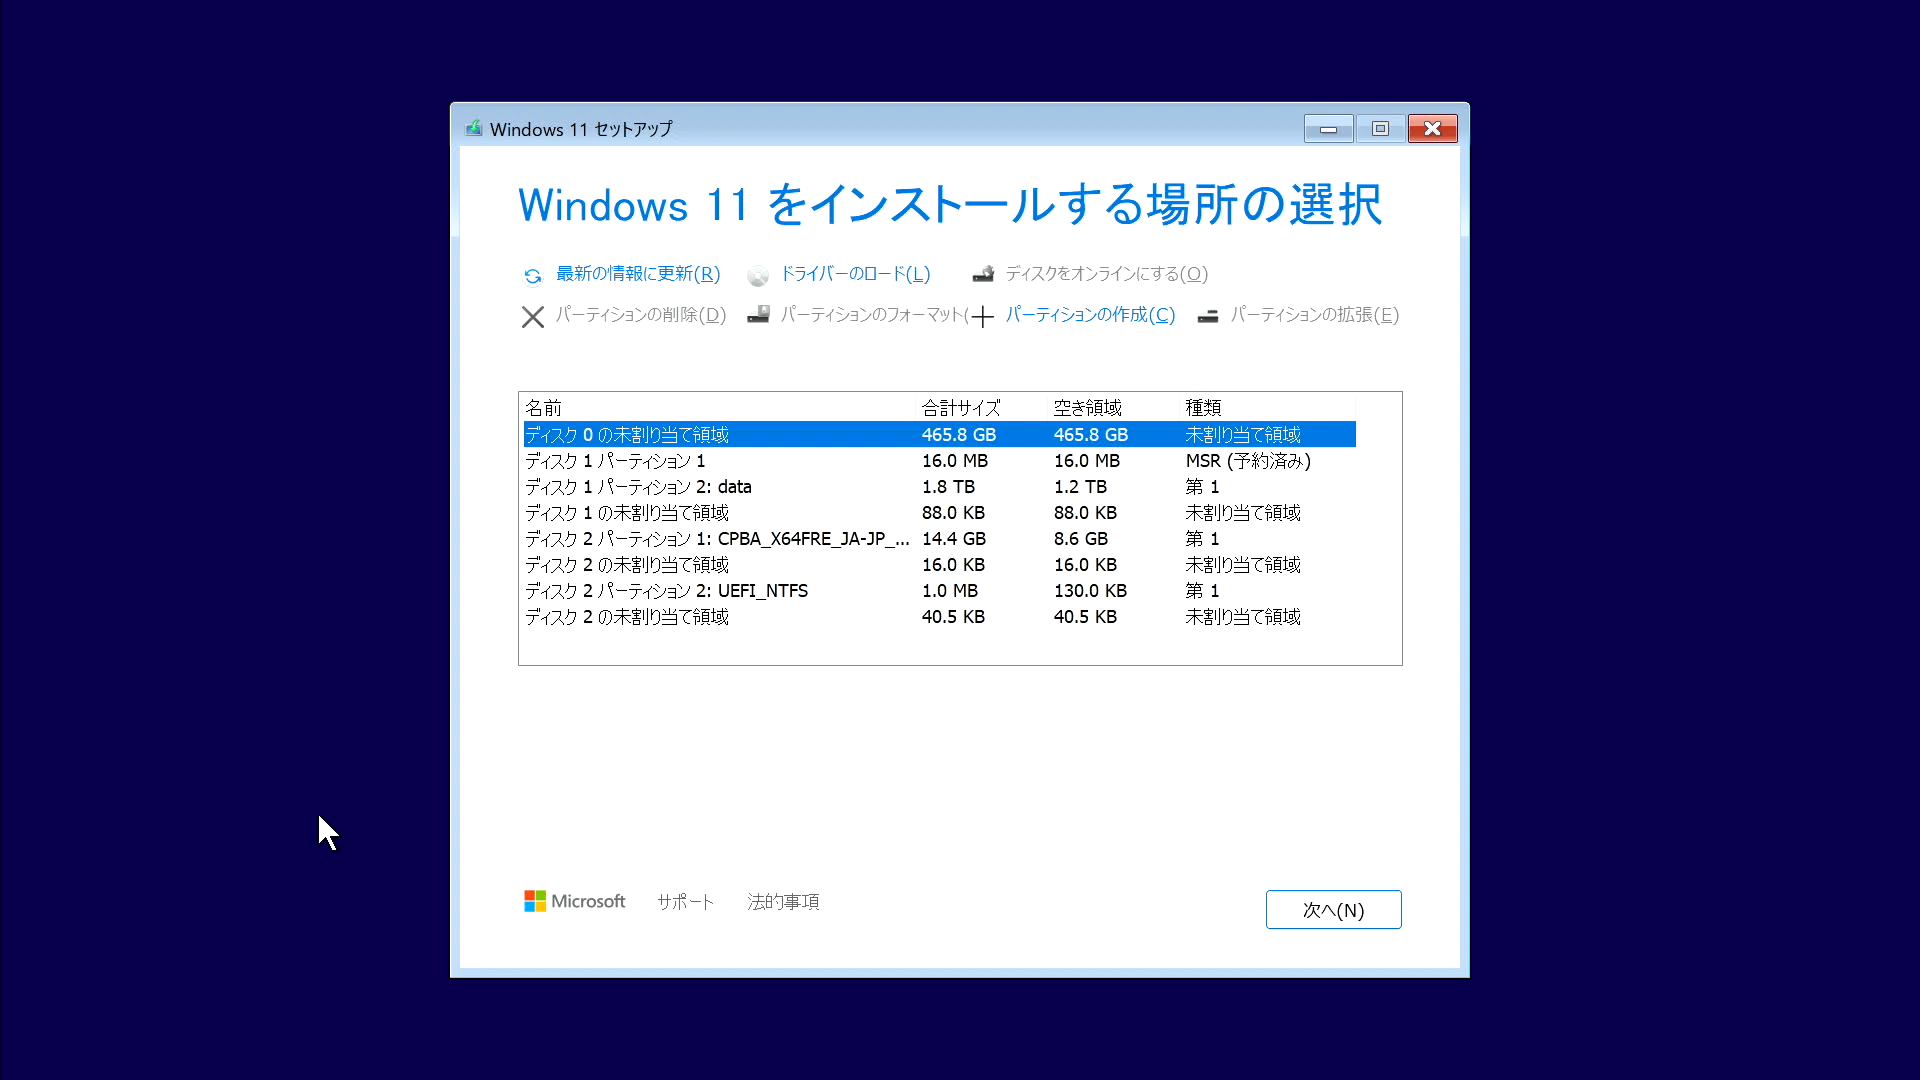1920x1080 pixels.
Task: Click the 1.2 TB free space cell
Action: 1080,487
